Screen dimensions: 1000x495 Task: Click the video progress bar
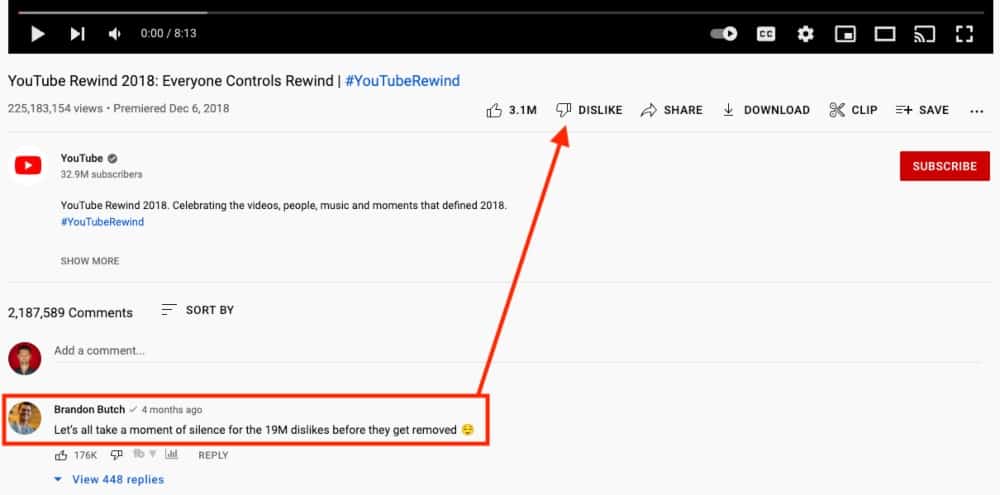[500, 12]
